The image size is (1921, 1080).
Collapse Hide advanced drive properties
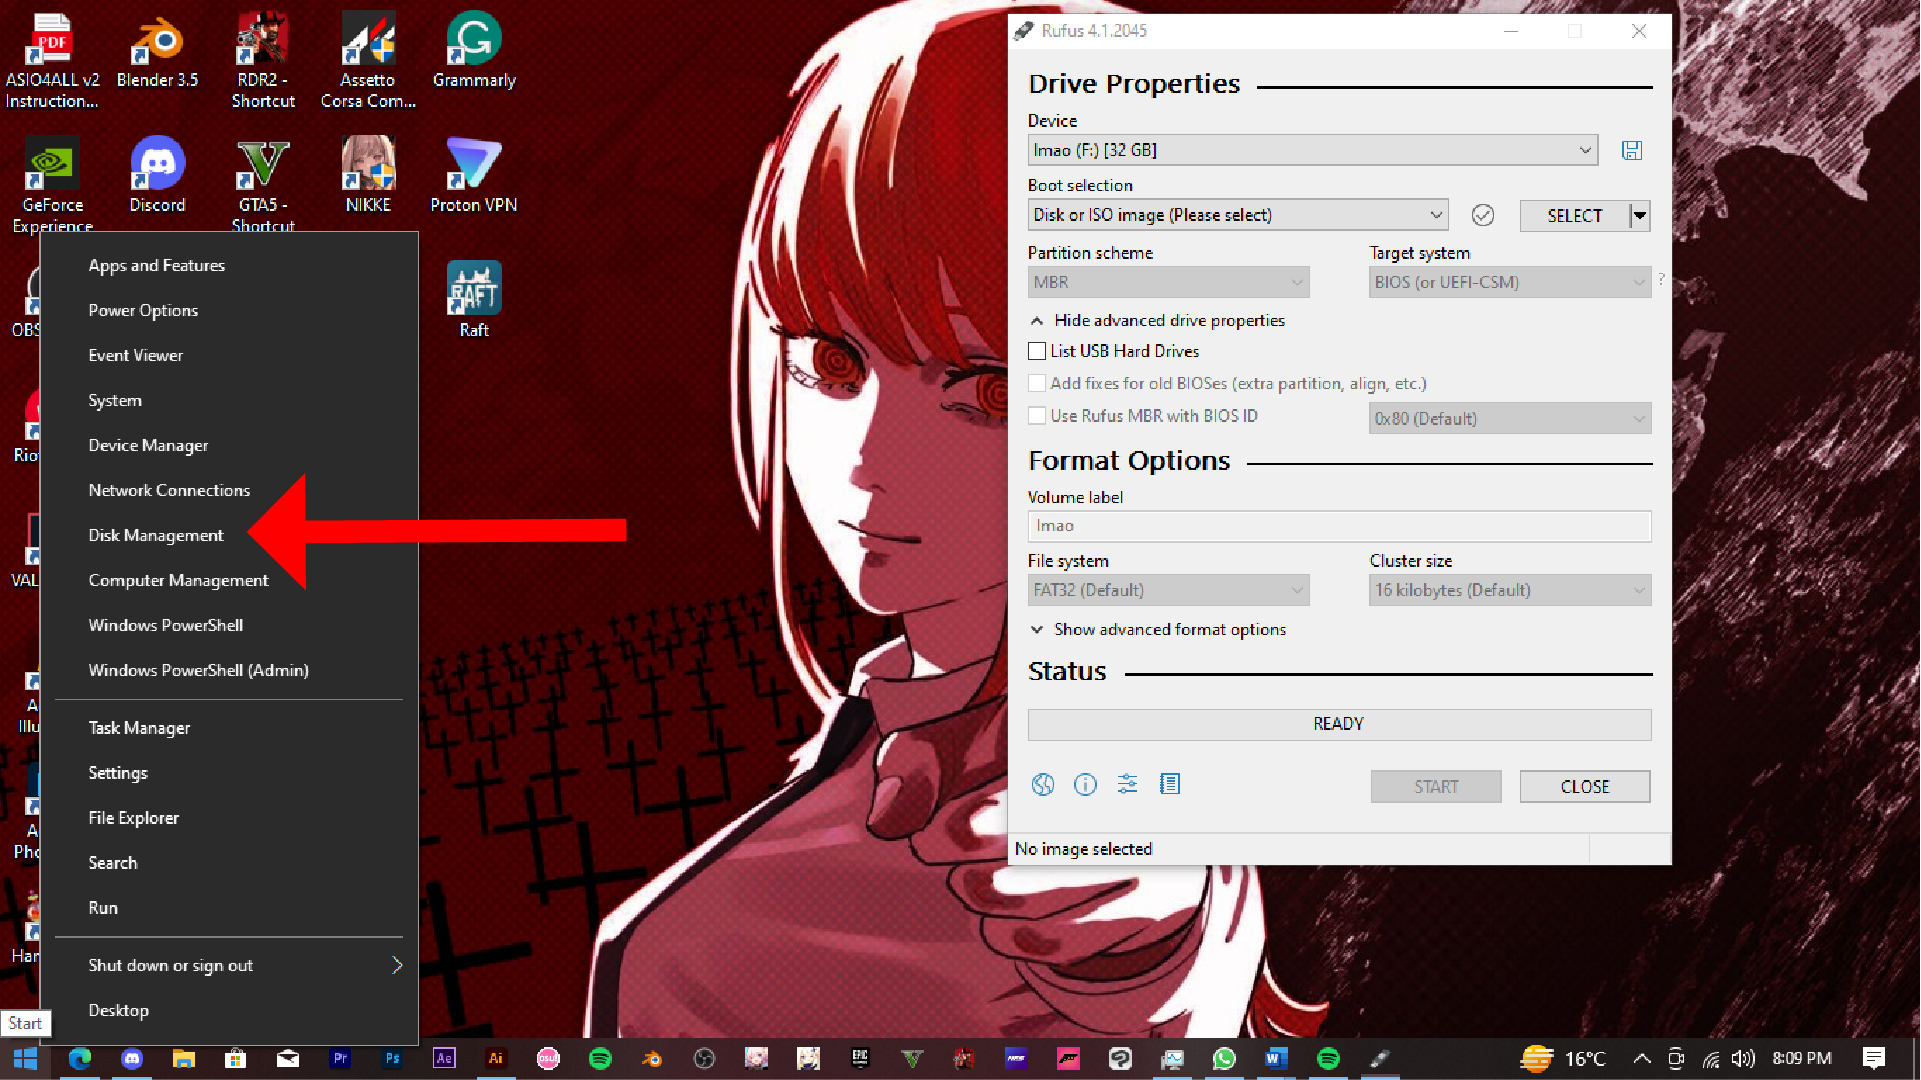click(x=1158, y=320)
